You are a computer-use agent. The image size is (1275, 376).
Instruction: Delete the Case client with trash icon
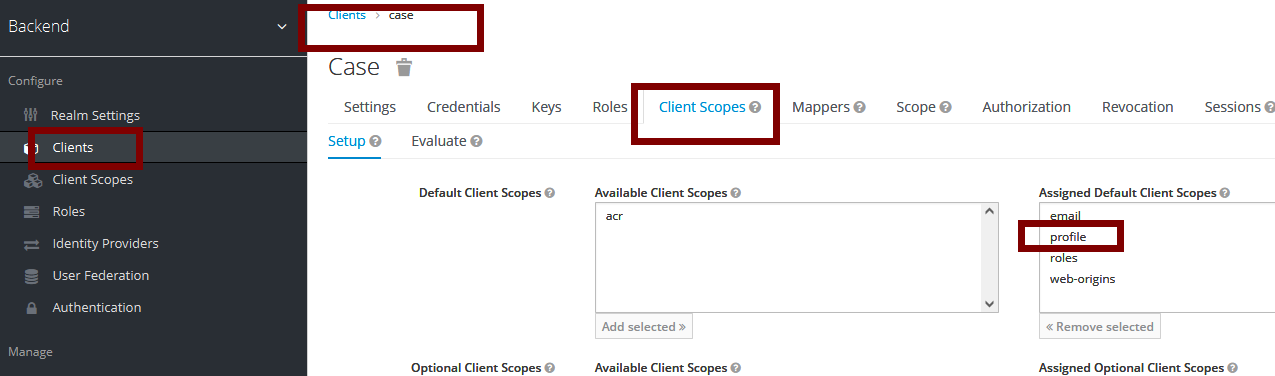click(403, 68)
